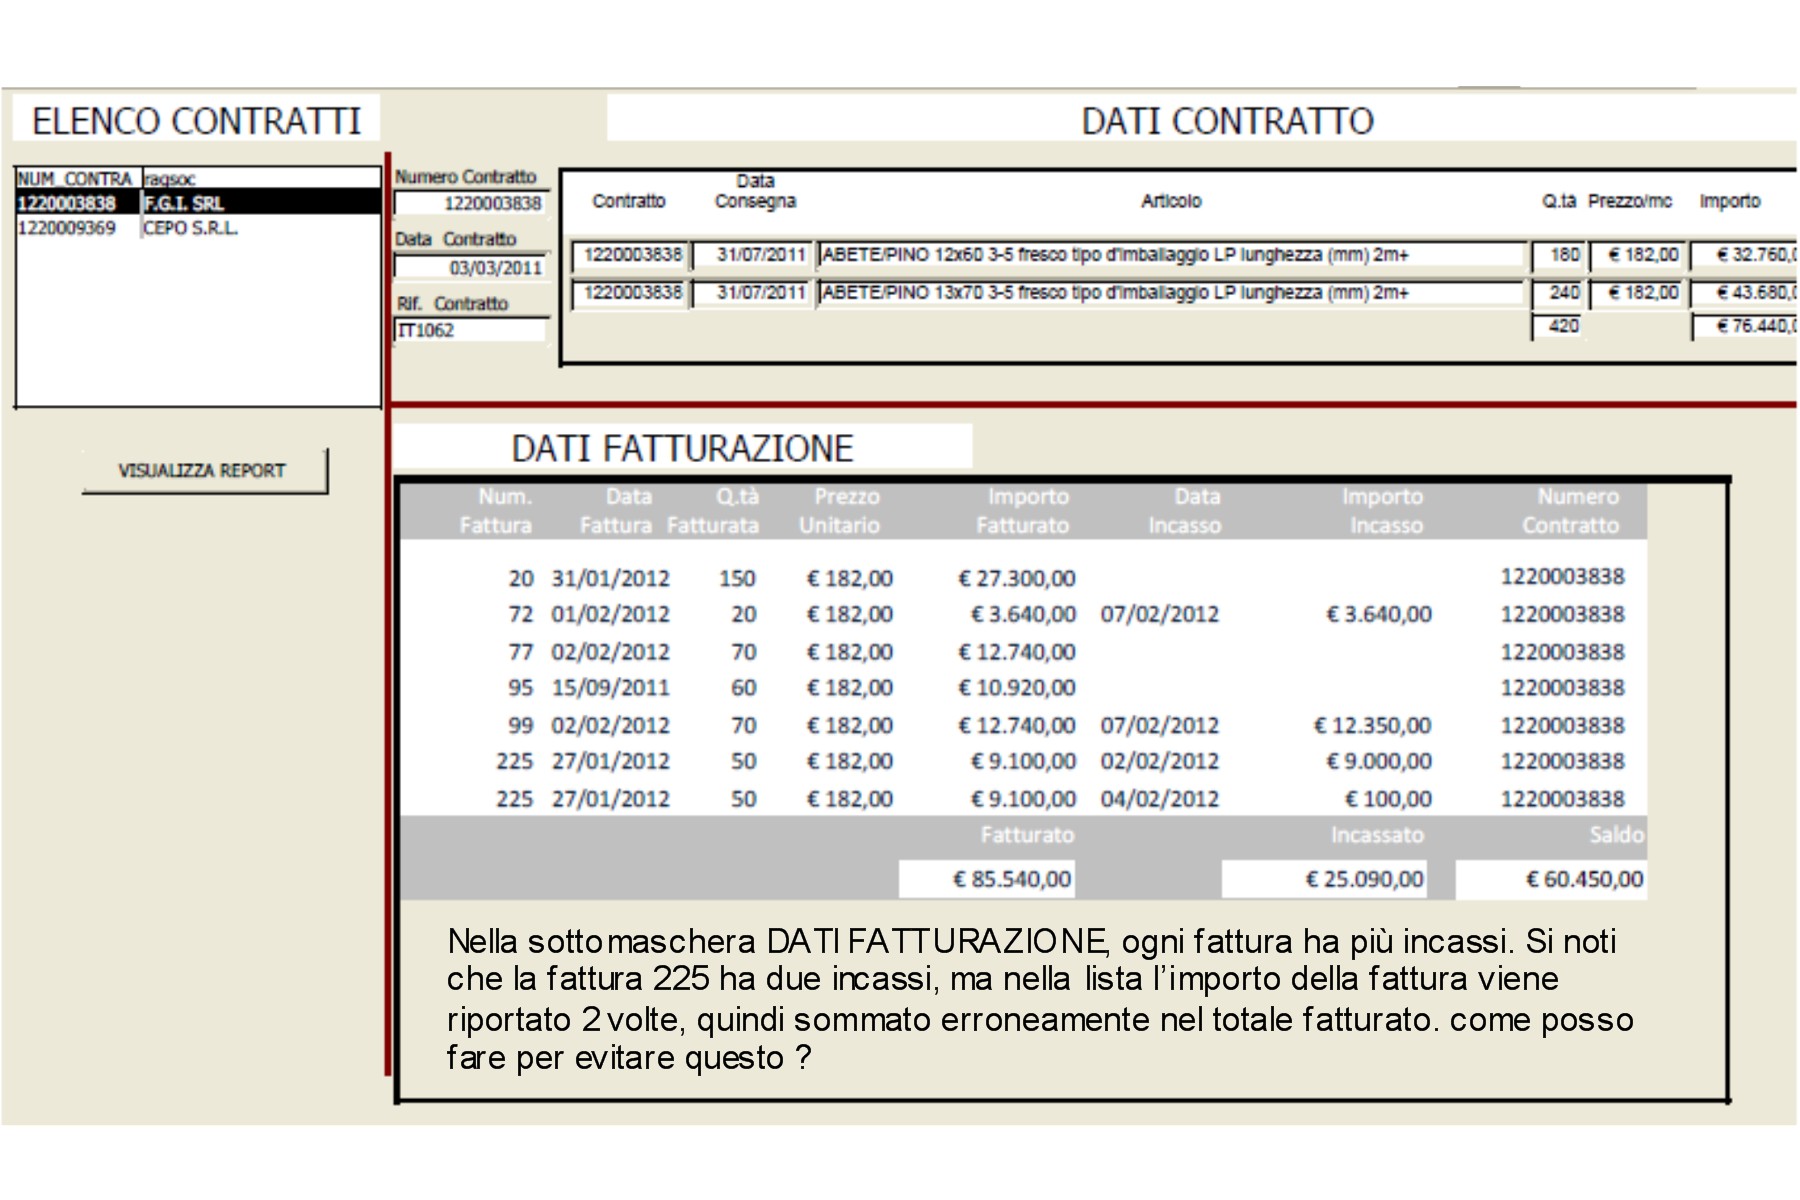This screenshot has height=1200, width=1800.
Task: Click collection amount € 9.000,00
Action: point(1379,761)
